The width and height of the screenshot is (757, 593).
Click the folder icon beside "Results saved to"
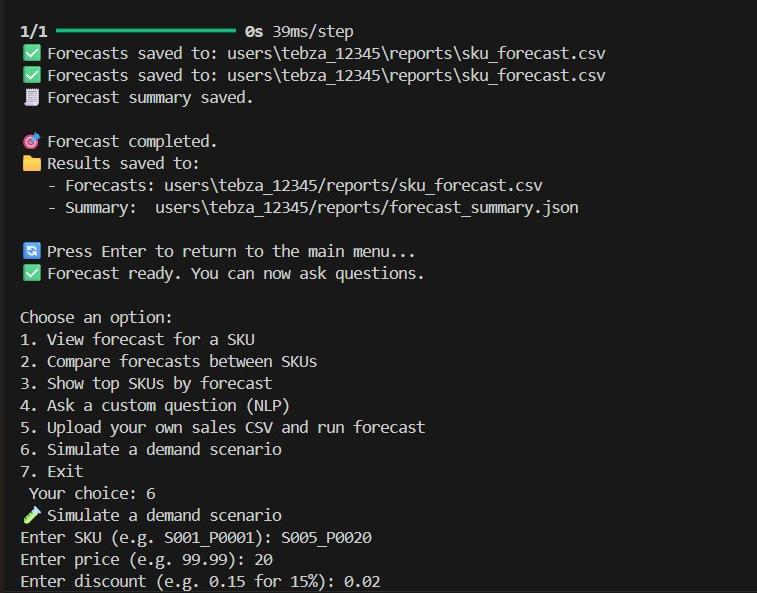click(31, 164)
